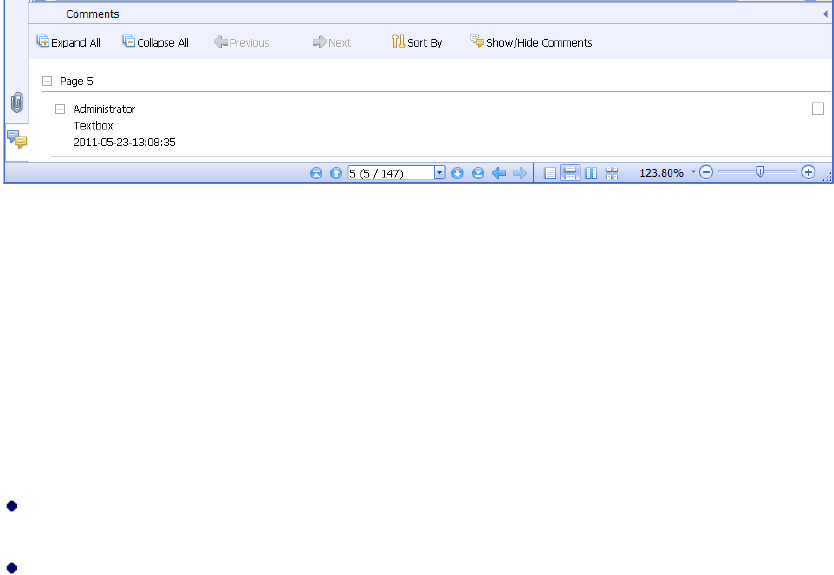
Task: Go back to previous view
Action: tap(498, 173)
